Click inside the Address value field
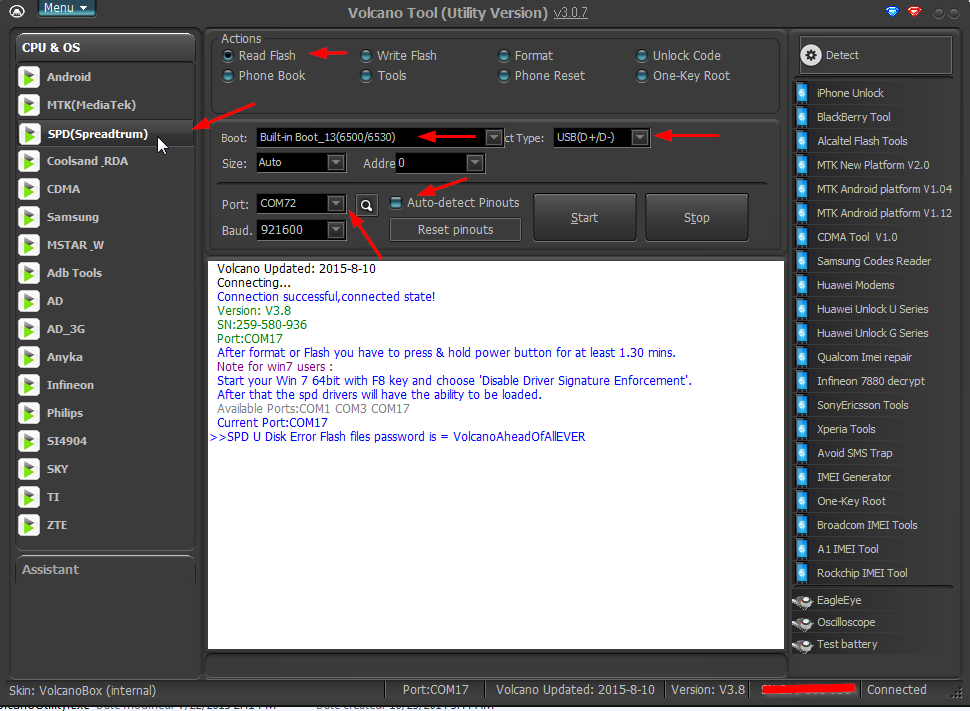 coord(431,163)
